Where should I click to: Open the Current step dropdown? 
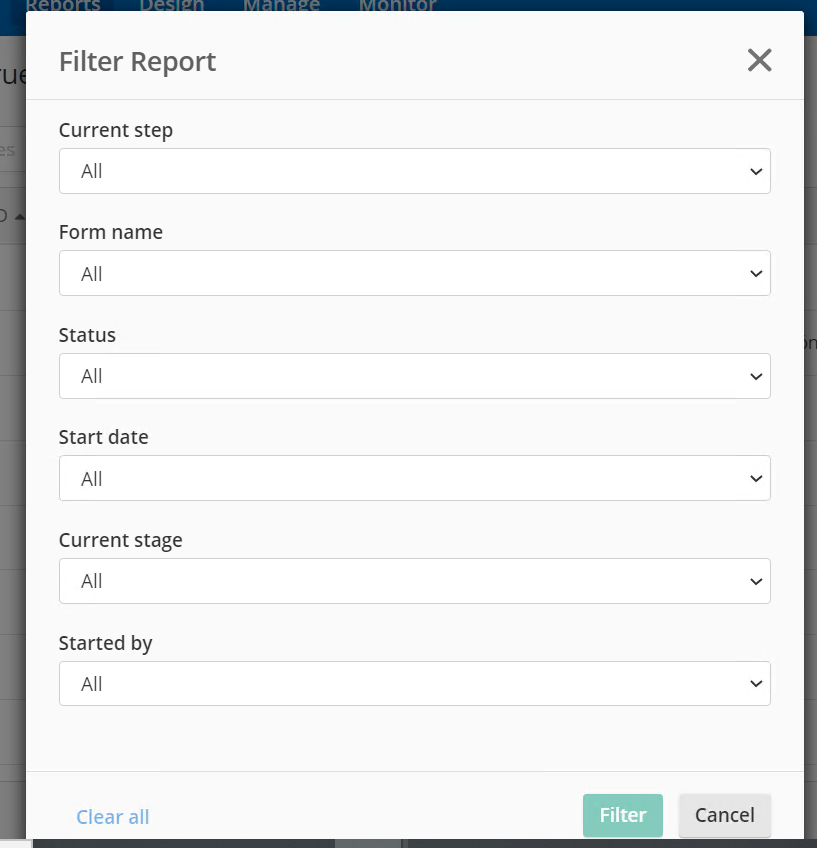[414, 171]
